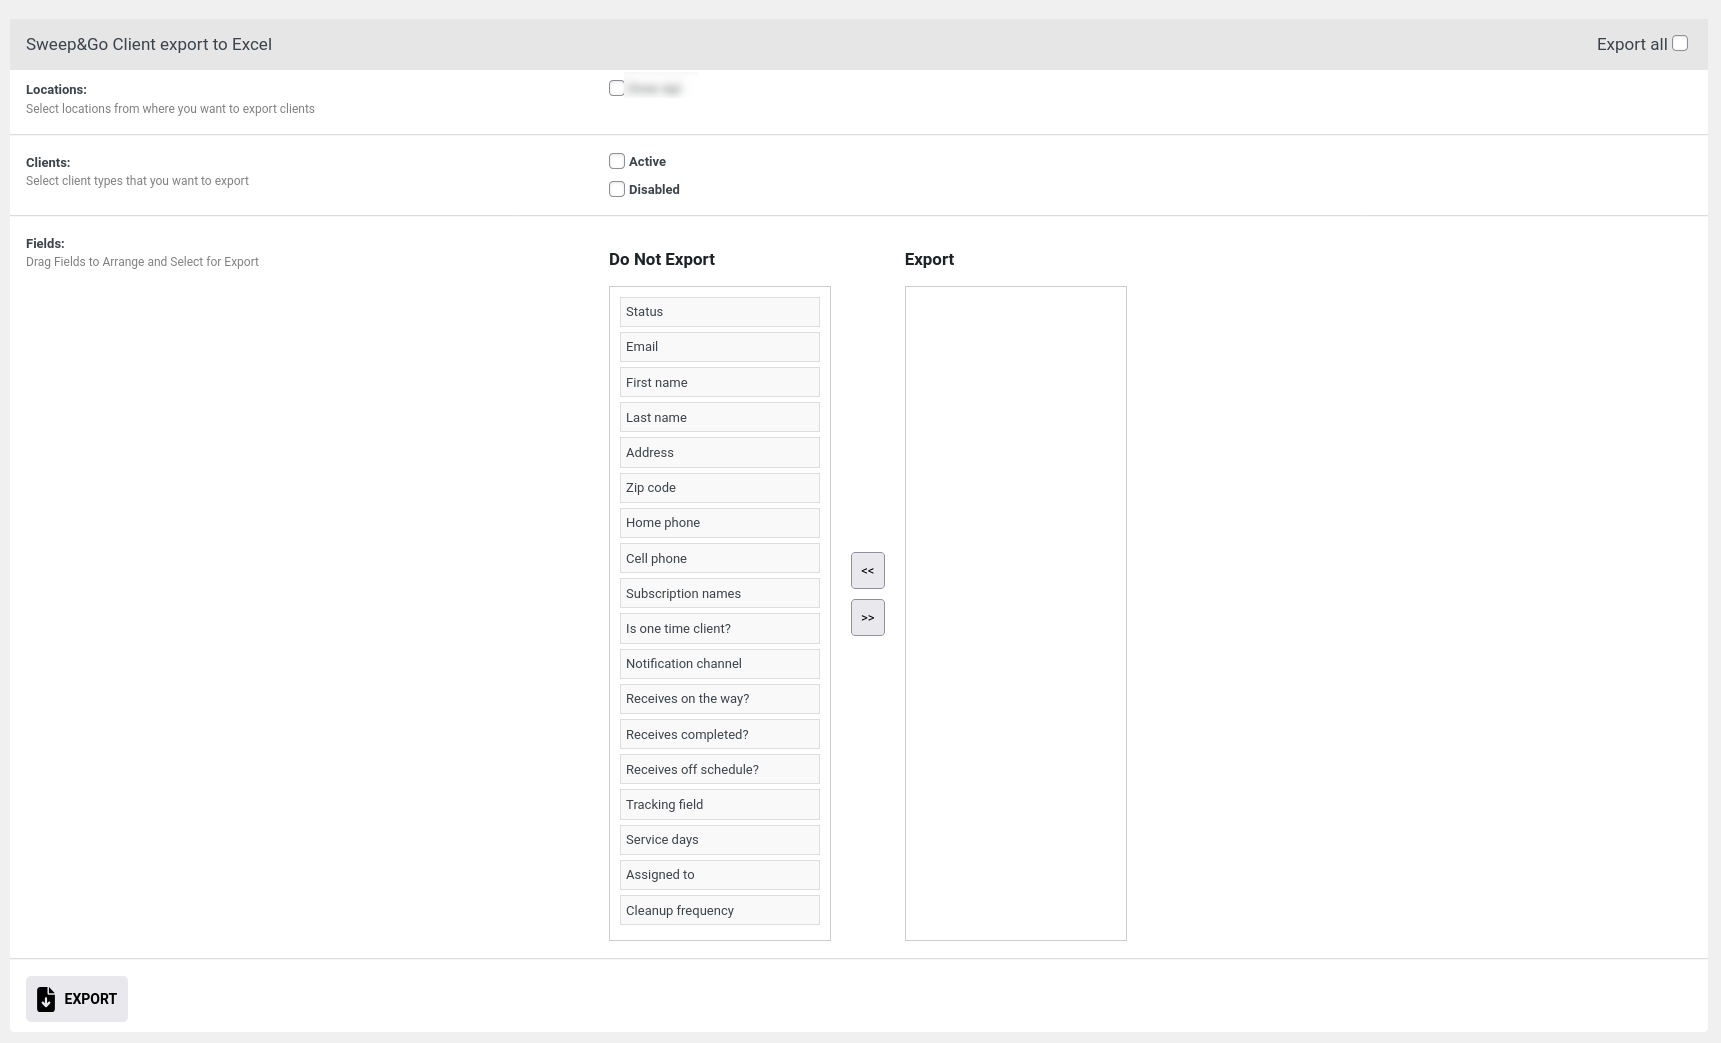Select the Subscription names field
Image resolution: width=1721 pixels, height=1043 pixels.
pos(719,593)
